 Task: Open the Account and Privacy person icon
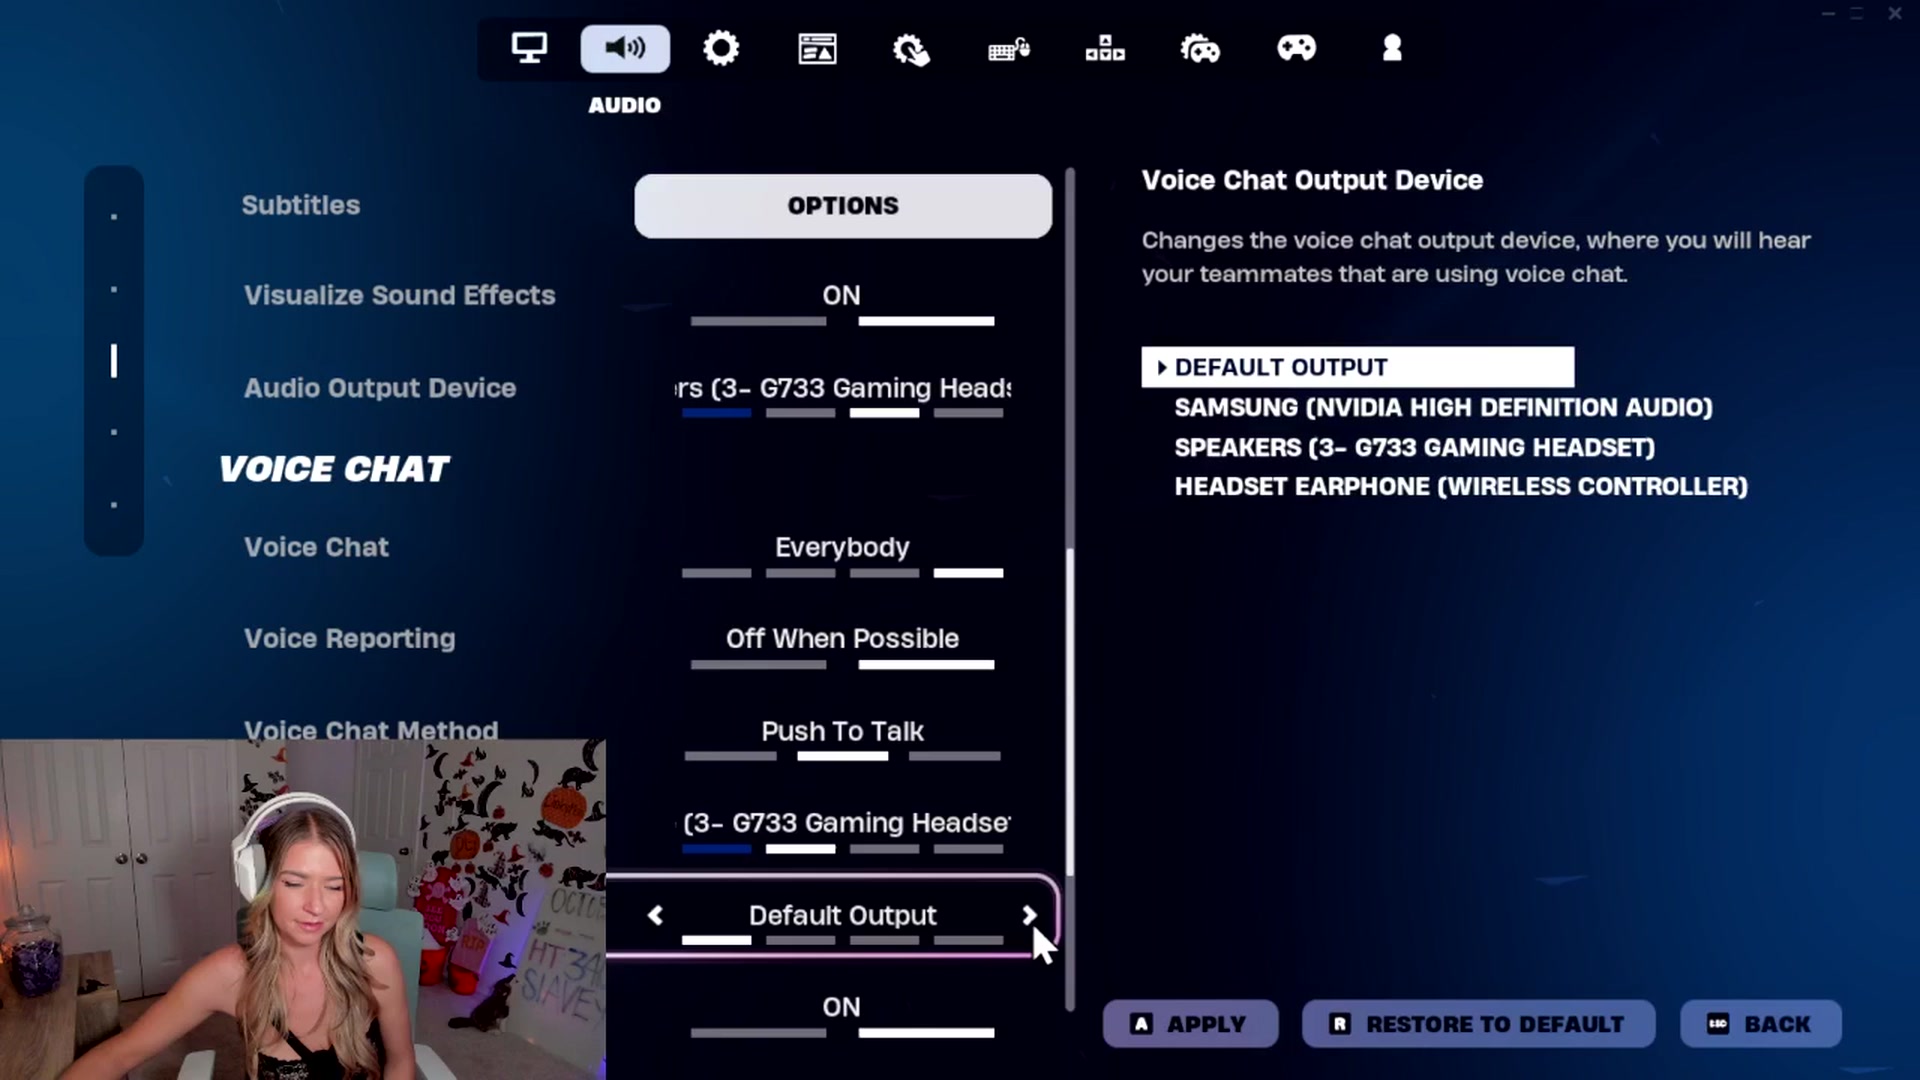click(1392, 48)
